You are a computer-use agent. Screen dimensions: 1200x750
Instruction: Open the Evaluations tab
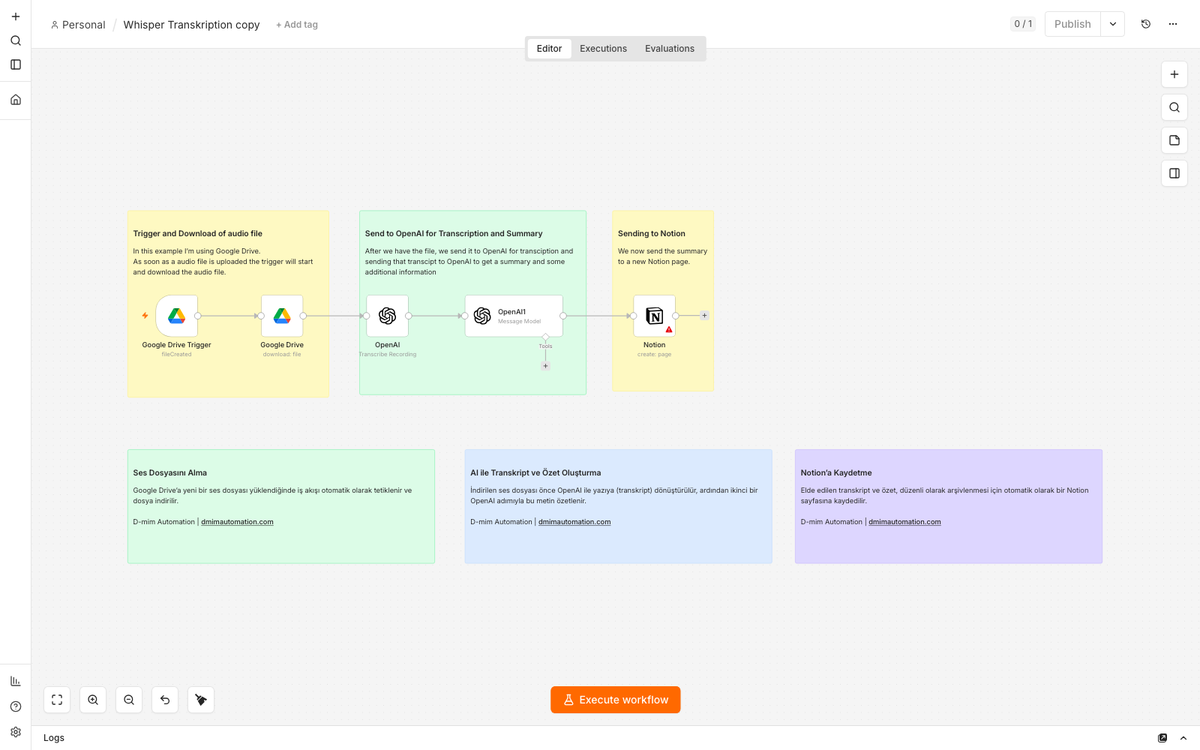[669, 48]
